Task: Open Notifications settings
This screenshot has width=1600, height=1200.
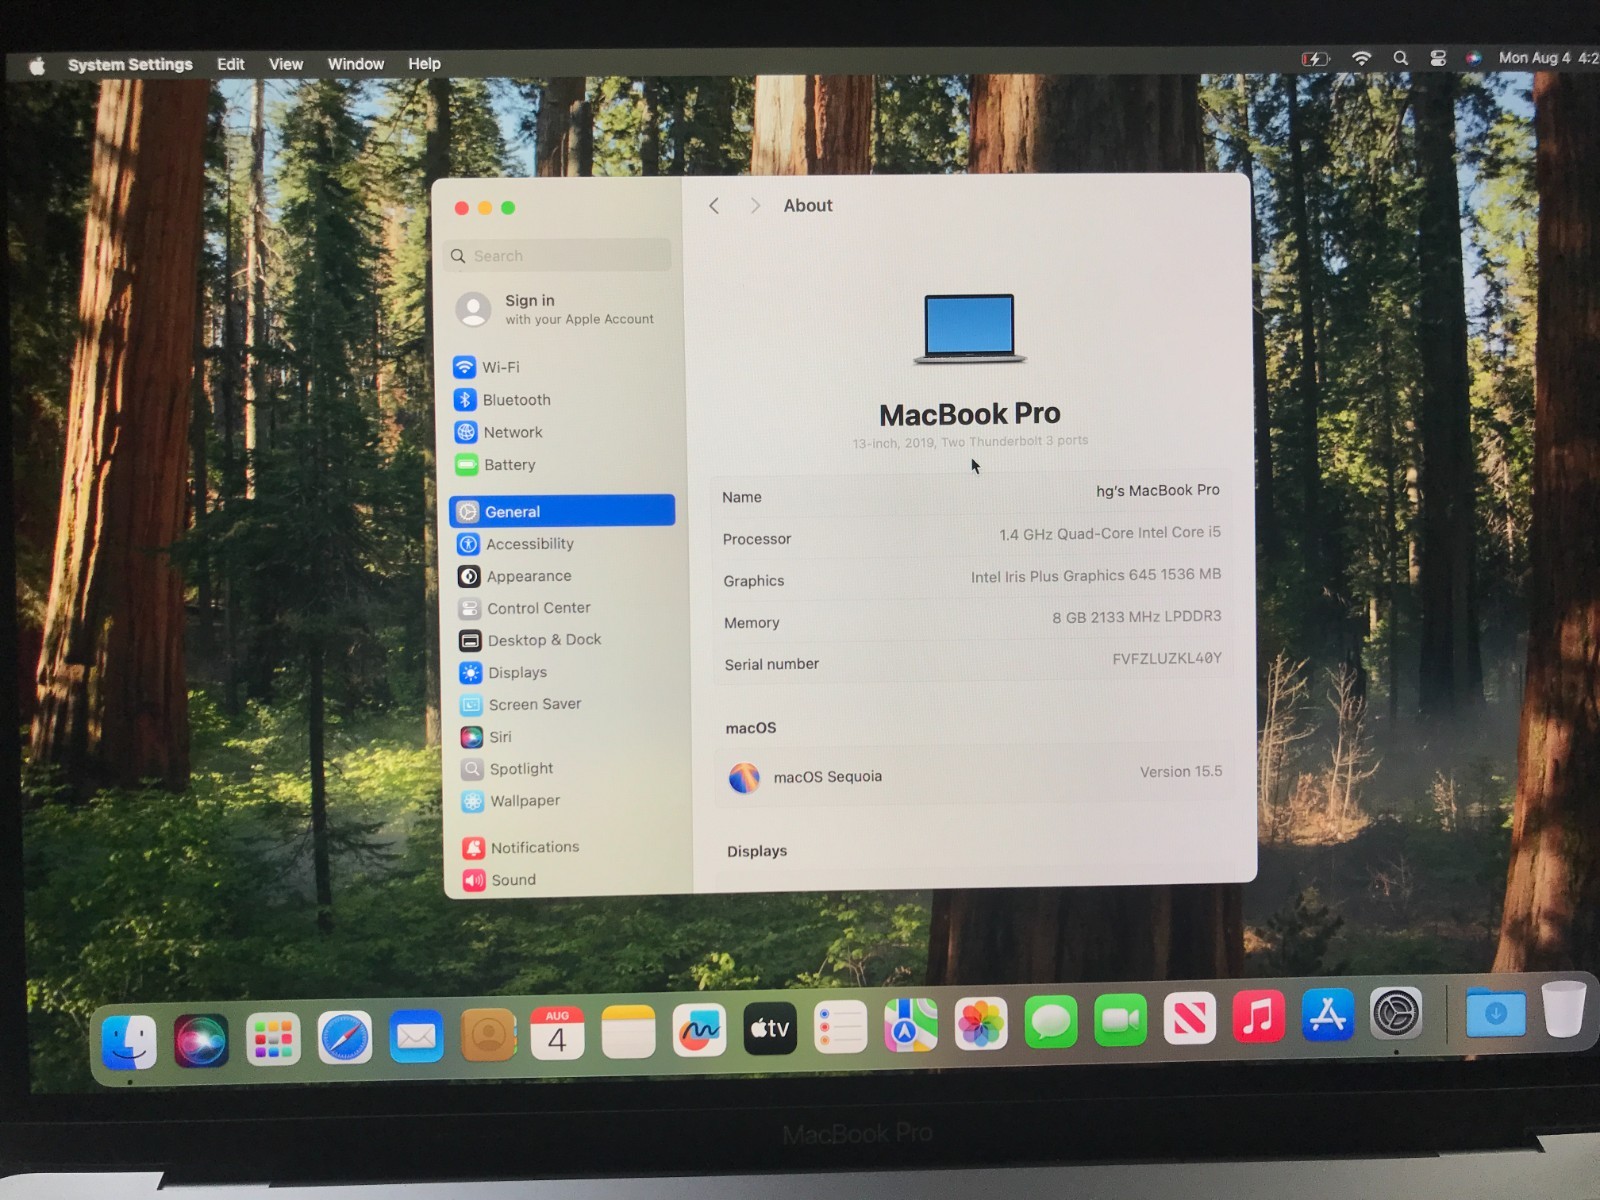Action: [534, 847]
